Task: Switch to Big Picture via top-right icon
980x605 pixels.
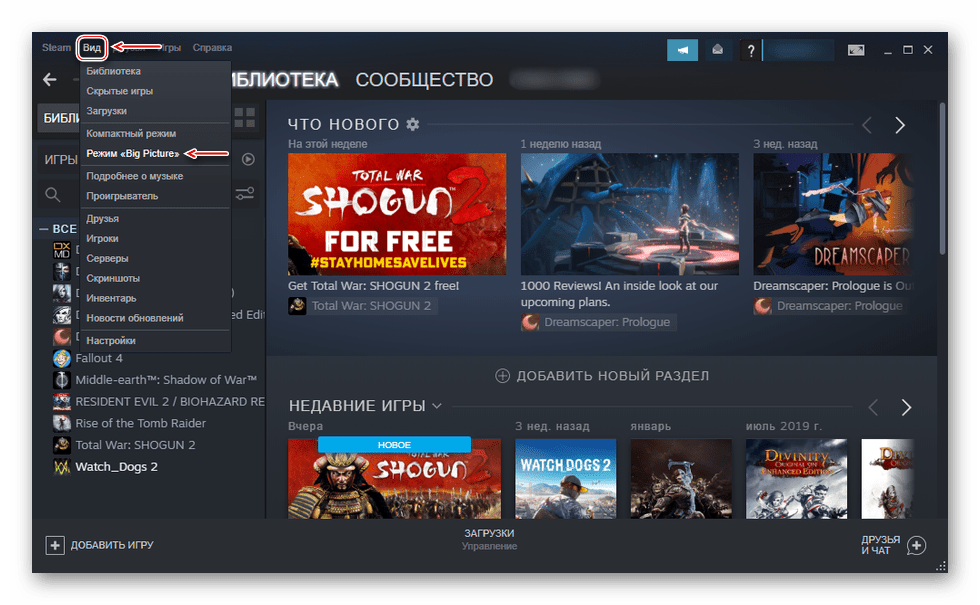Action: point(856,50)
